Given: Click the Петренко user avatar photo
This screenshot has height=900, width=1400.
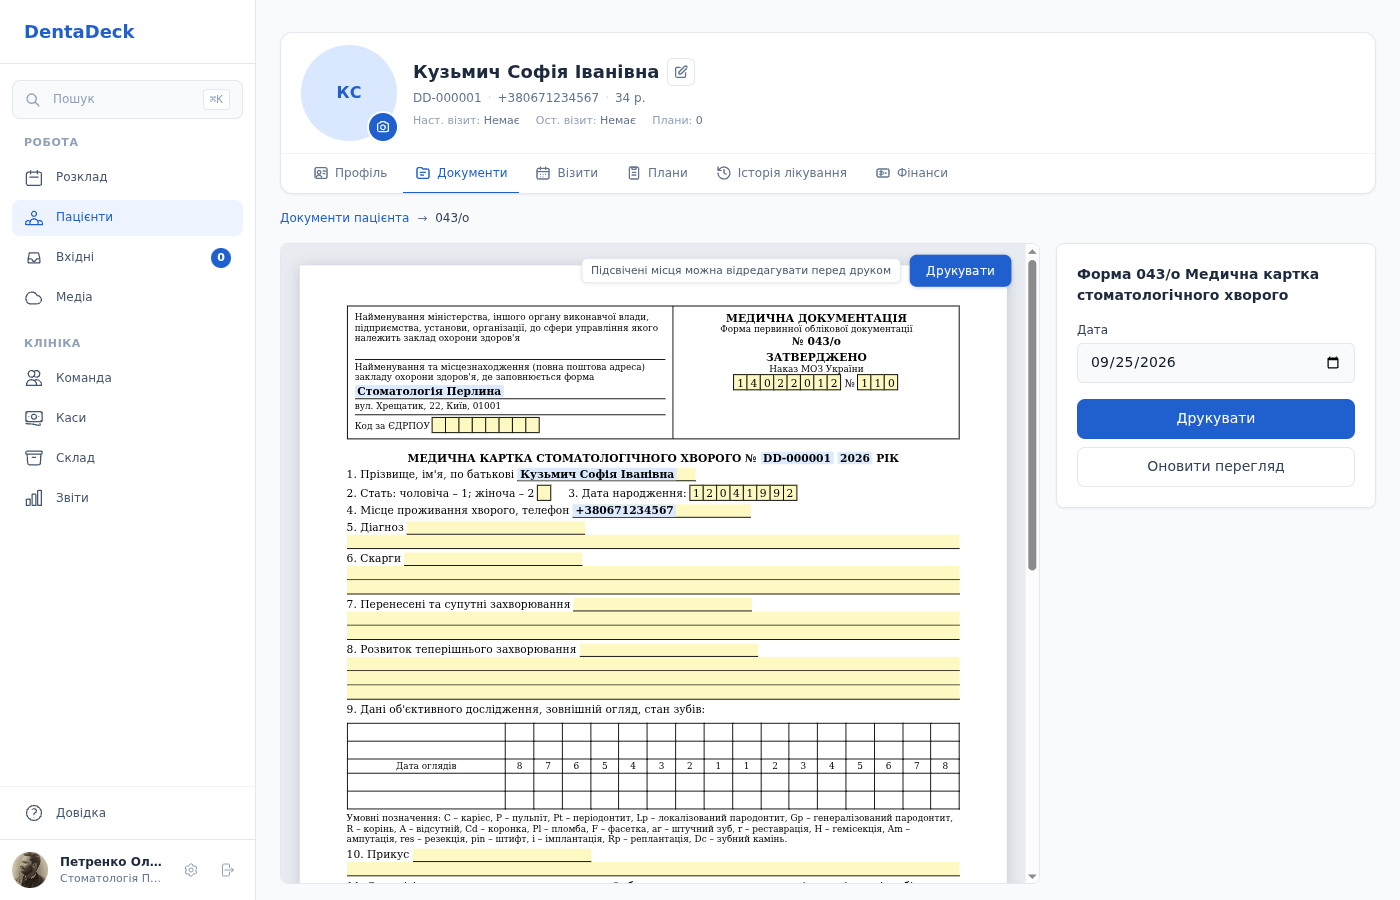Looking at the screenshot, I should tap(30, 870).
